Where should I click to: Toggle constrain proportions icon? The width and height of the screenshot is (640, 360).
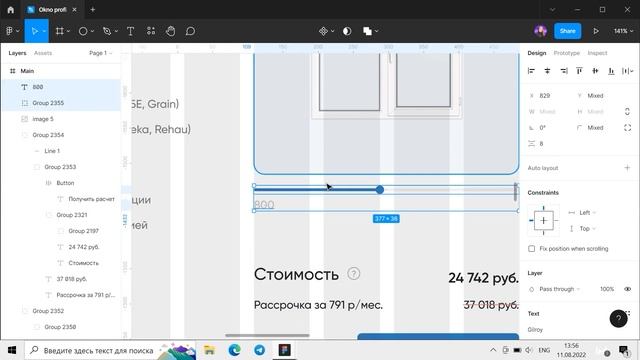(627, 111)
